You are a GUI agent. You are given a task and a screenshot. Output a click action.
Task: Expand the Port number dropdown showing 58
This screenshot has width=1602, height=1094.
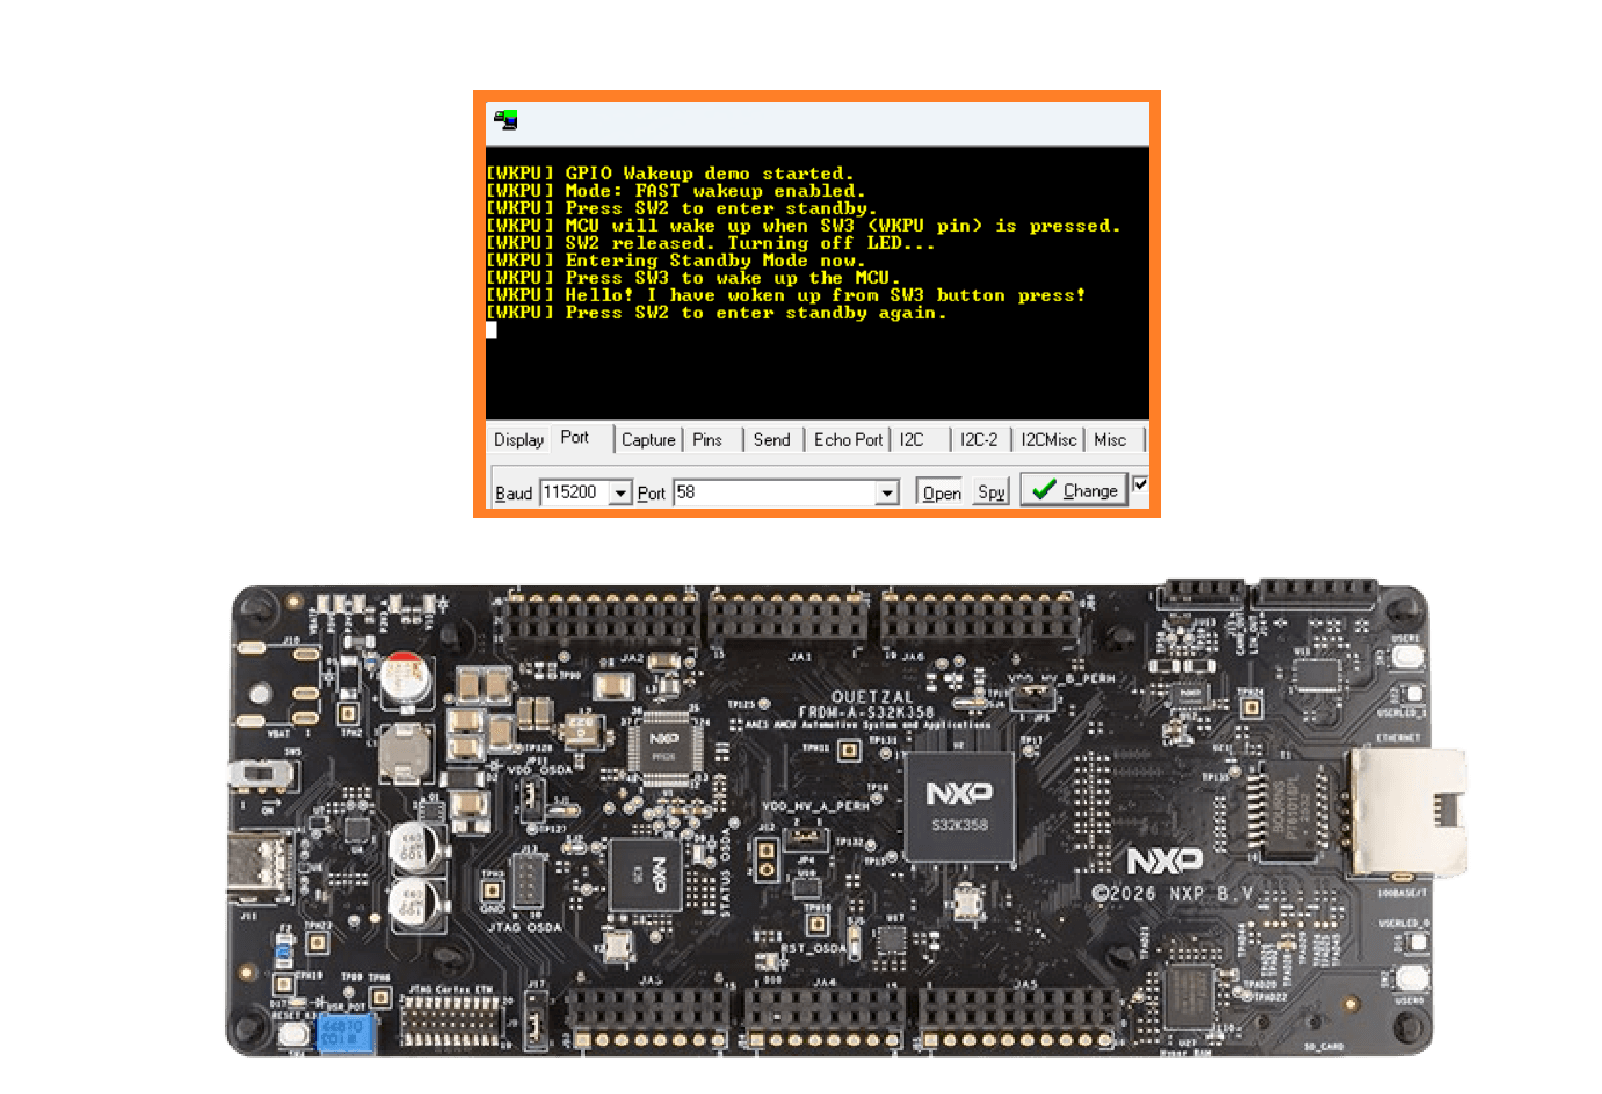(886, 493)
